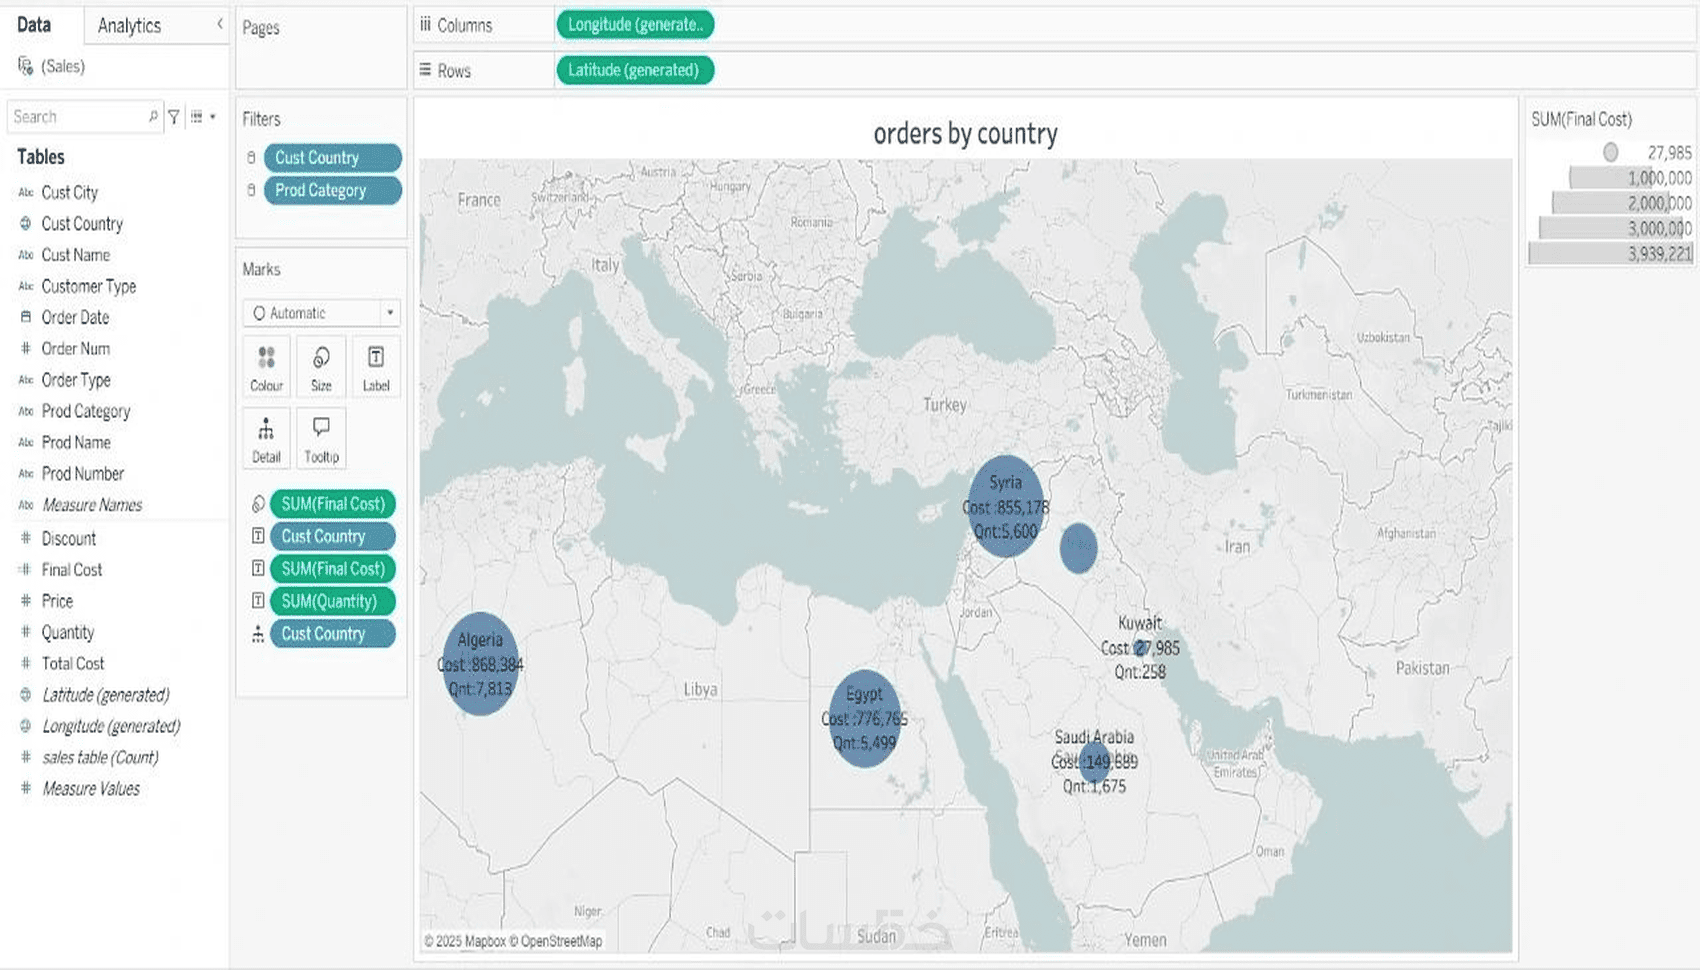Click the 27,985 size legend circle

click(1610, 152)
